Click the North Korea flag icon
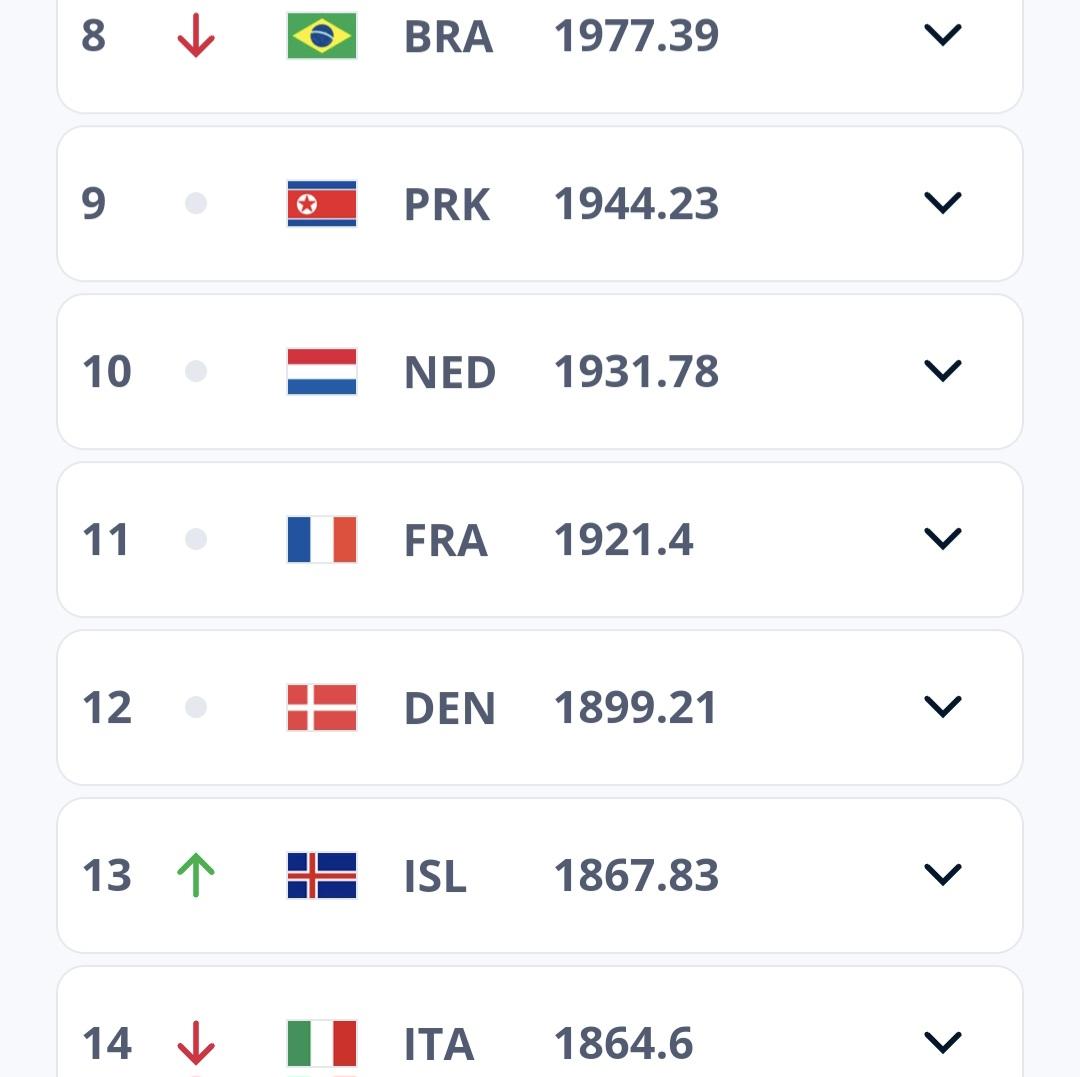This screenshot has height=1077, width=1080. coord(322,204)
